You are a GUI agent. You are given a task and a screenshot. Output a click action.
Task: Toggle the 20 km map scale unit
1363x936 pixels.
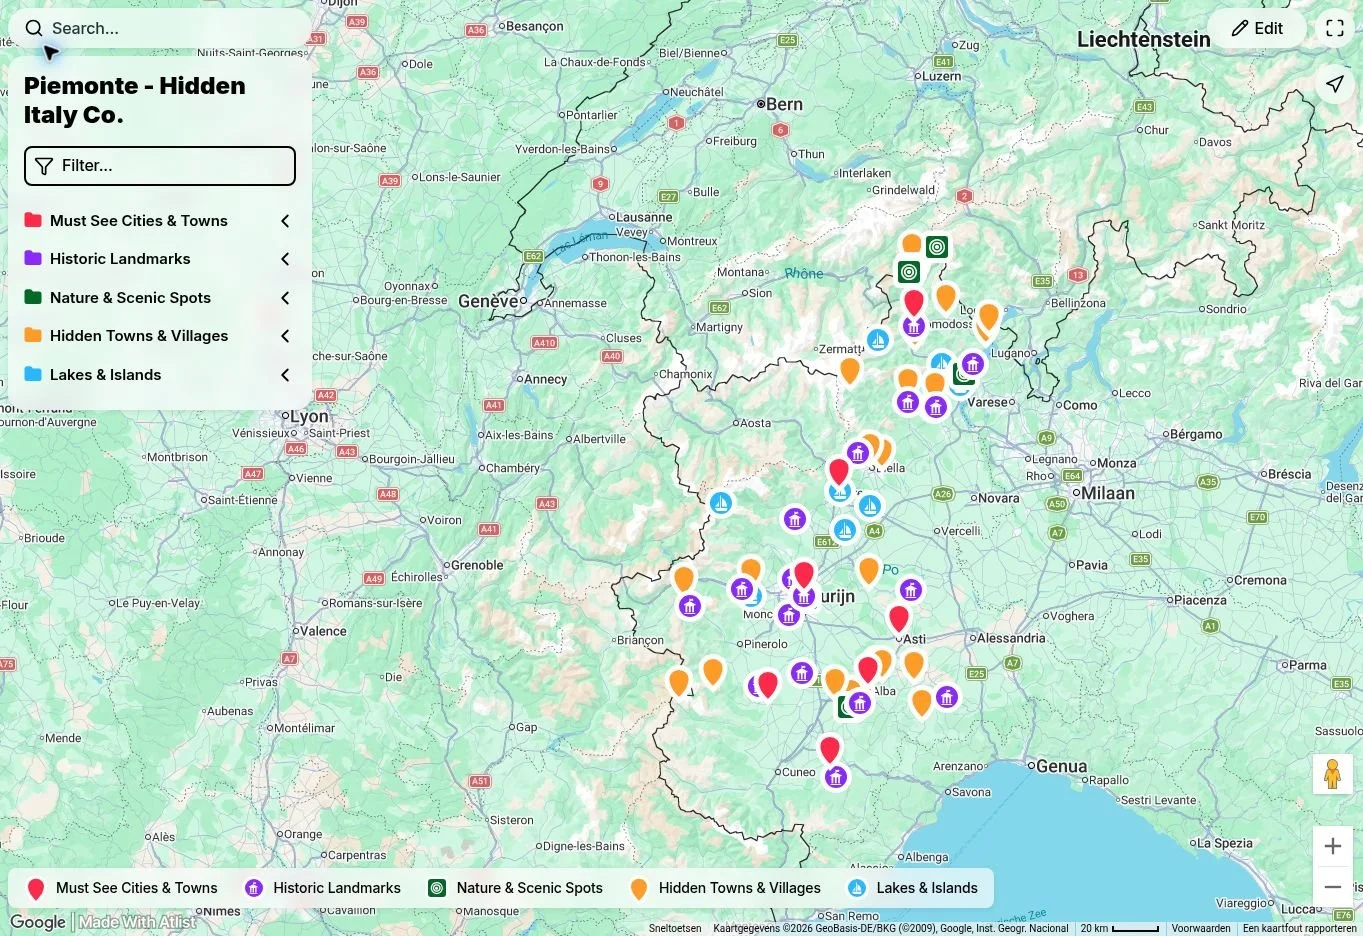point(1120,929)
